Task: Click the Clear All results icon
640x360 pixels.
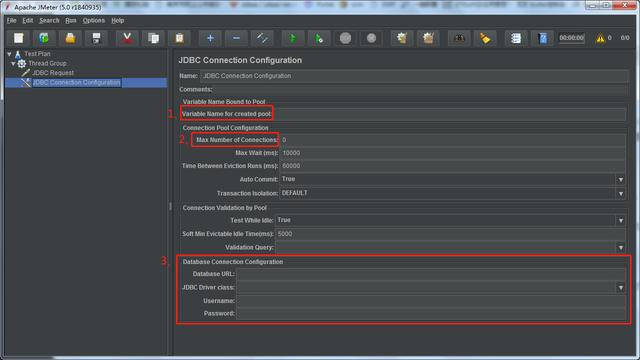Action: [428, 38]
